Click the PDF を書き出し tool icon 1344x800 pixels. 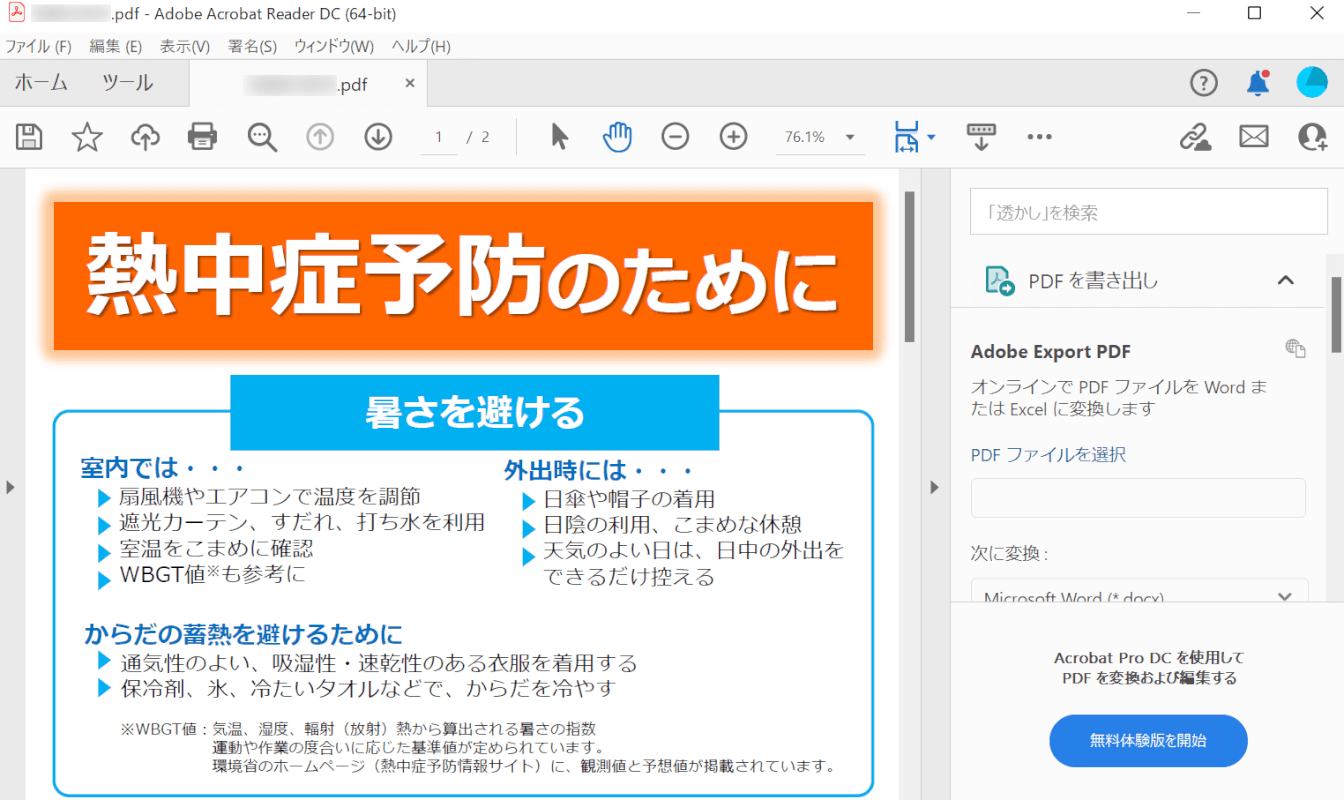(1000, 281)
